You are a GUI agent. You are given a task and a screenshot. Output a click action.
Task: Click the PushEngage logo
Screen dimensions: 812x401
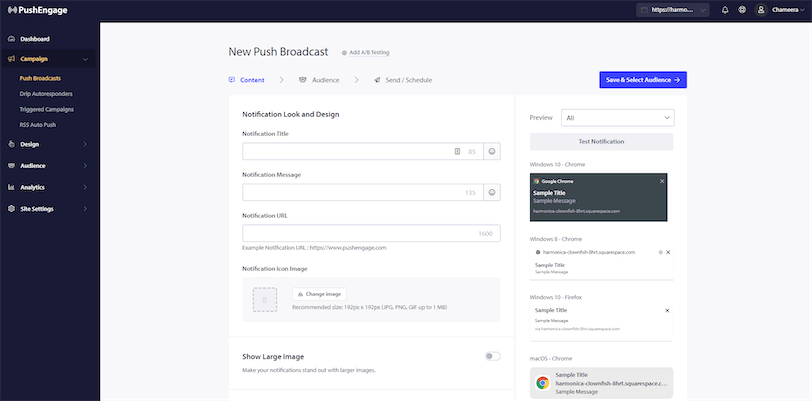pyautogui.click(x=38, y=10)
